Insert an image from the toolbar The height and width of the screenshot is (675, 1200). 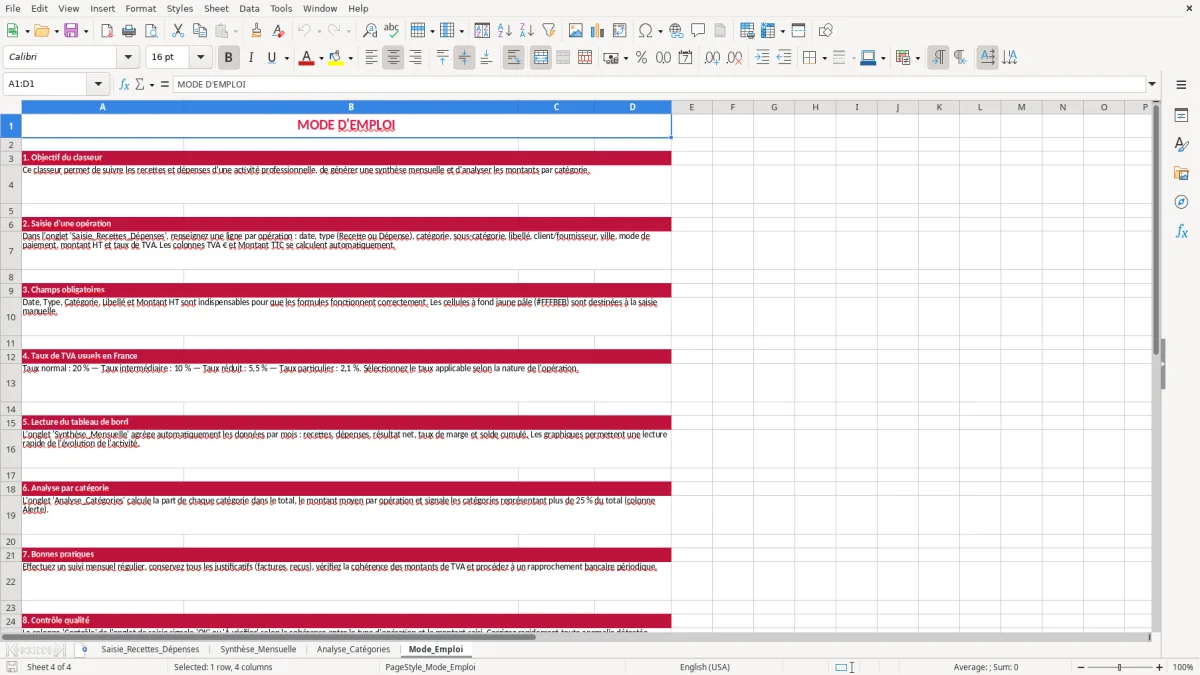tap(576, 31)
